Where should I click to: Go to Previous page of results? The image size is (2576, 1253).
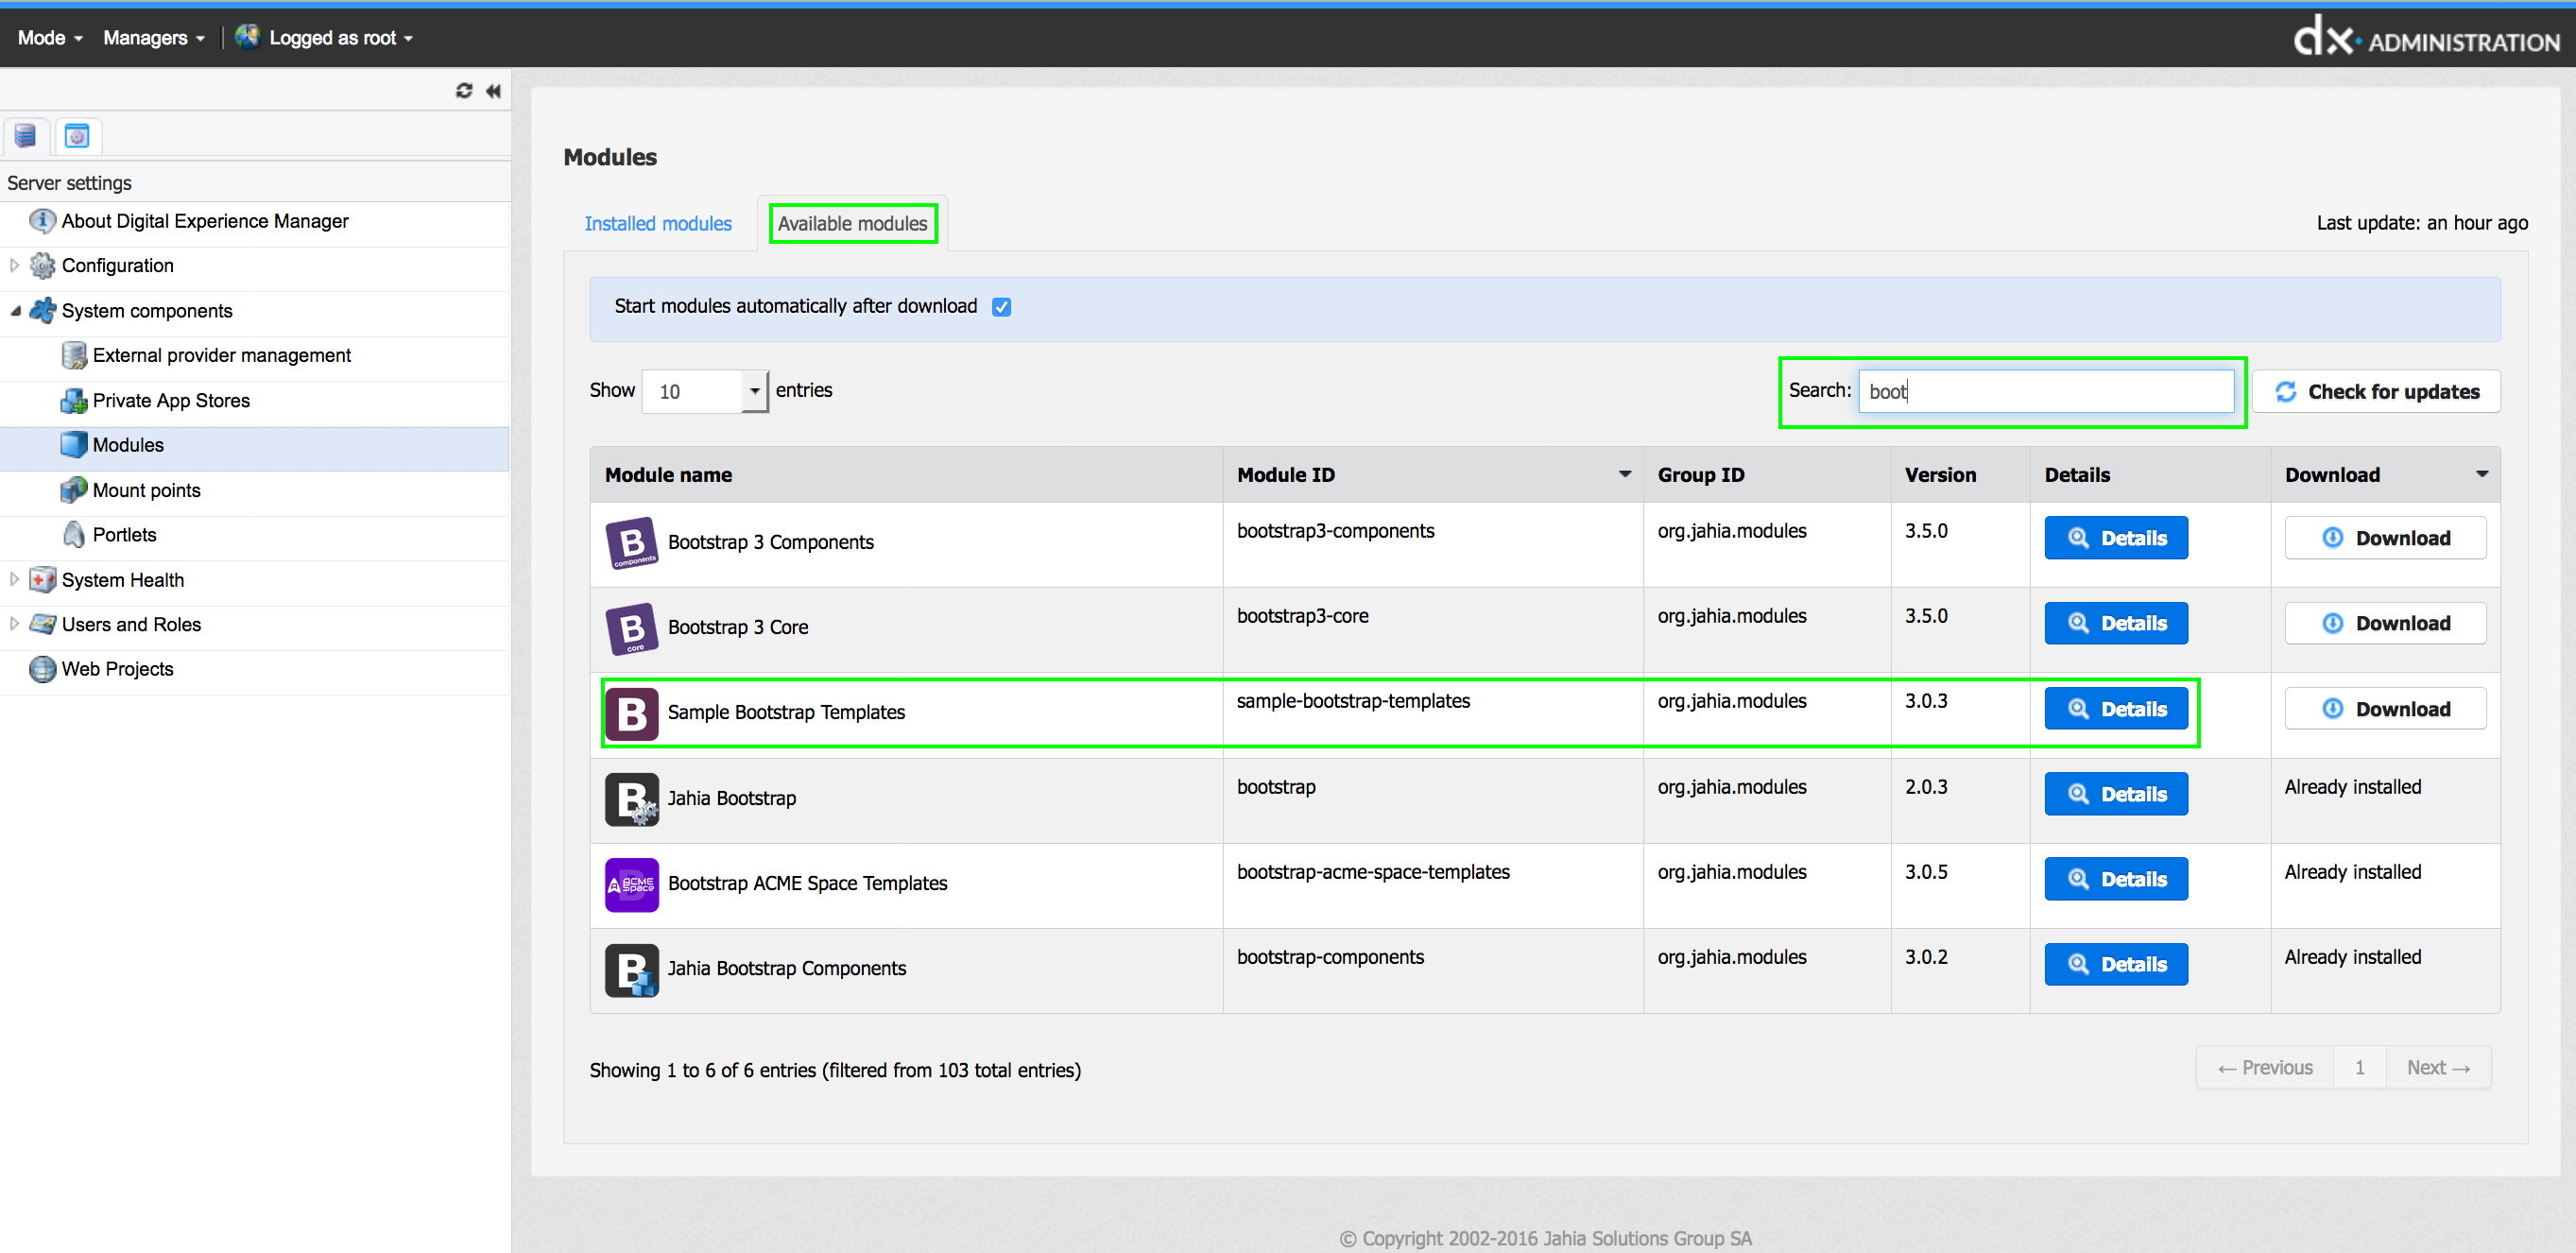[x=2265, y=1068]
